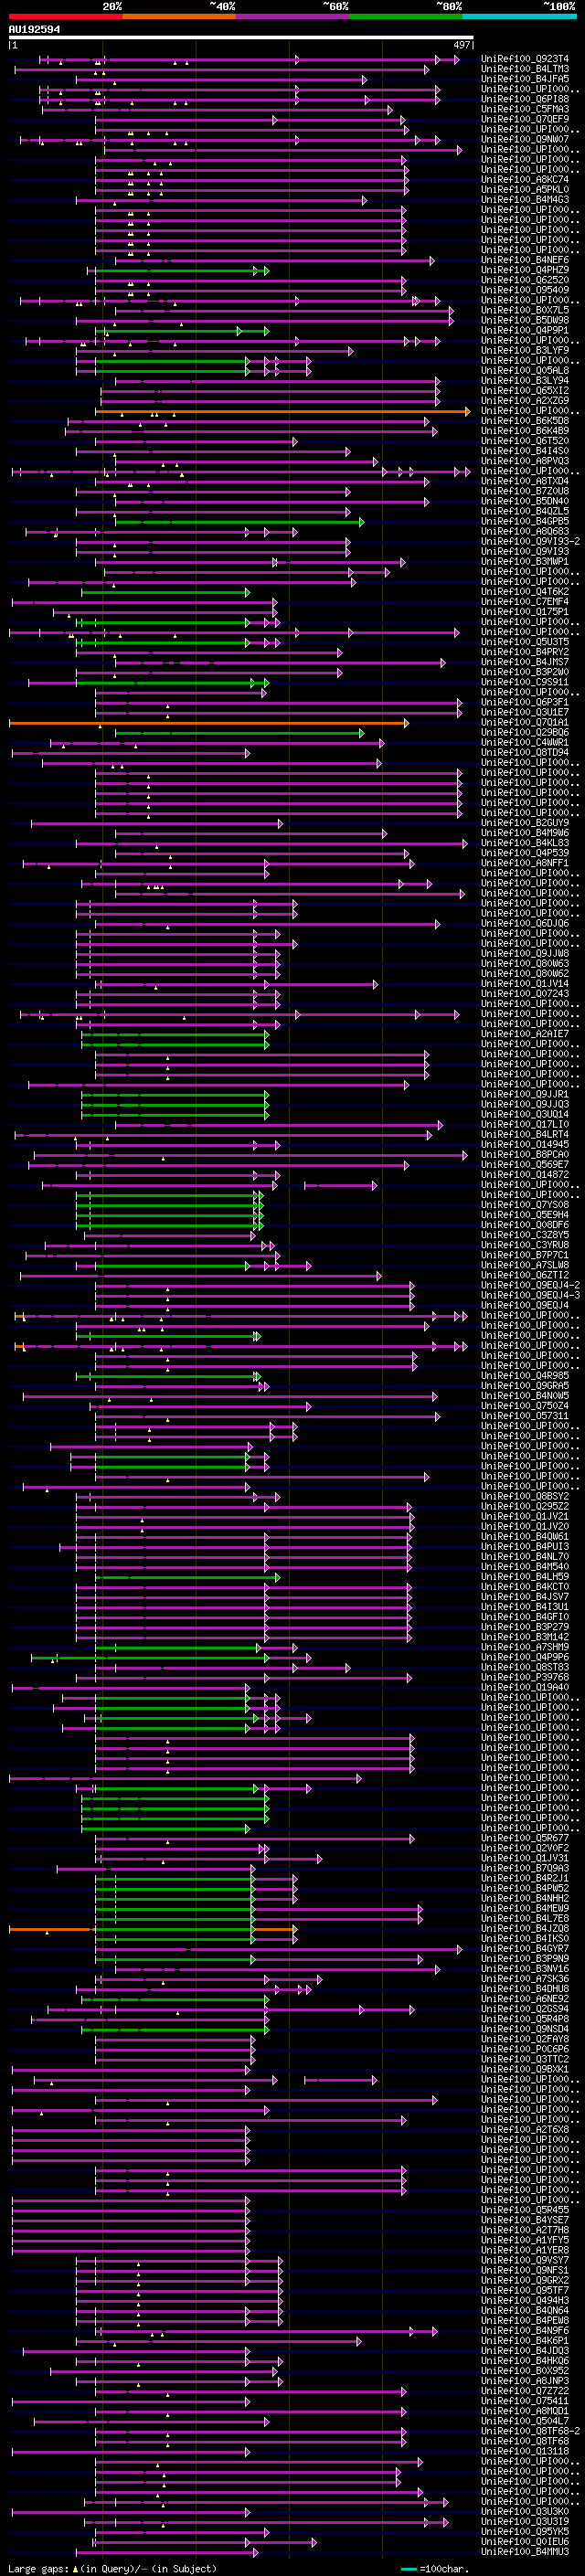This screenshot has height=2576, width=585.
Task: Select hit label UniRef100_Q9NWX7
Action: pos(525,140)
